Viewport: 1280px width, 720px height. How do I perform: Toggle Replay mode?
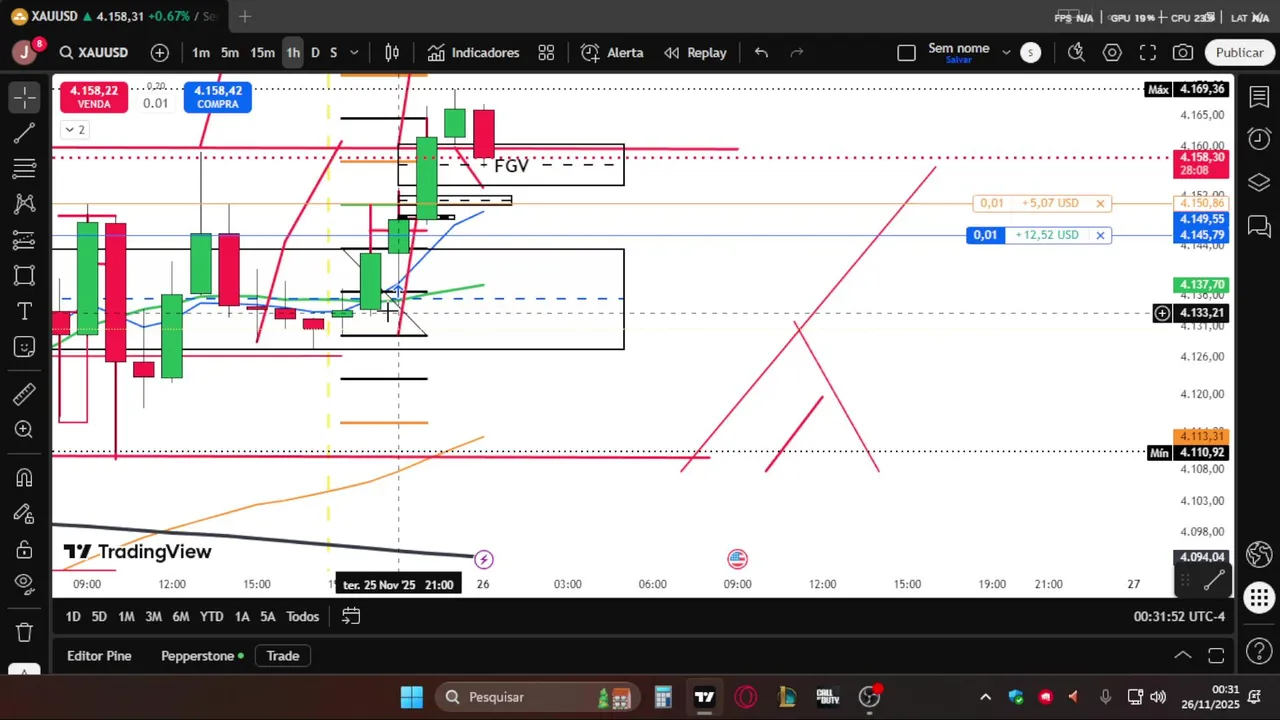tap(695, 53)
